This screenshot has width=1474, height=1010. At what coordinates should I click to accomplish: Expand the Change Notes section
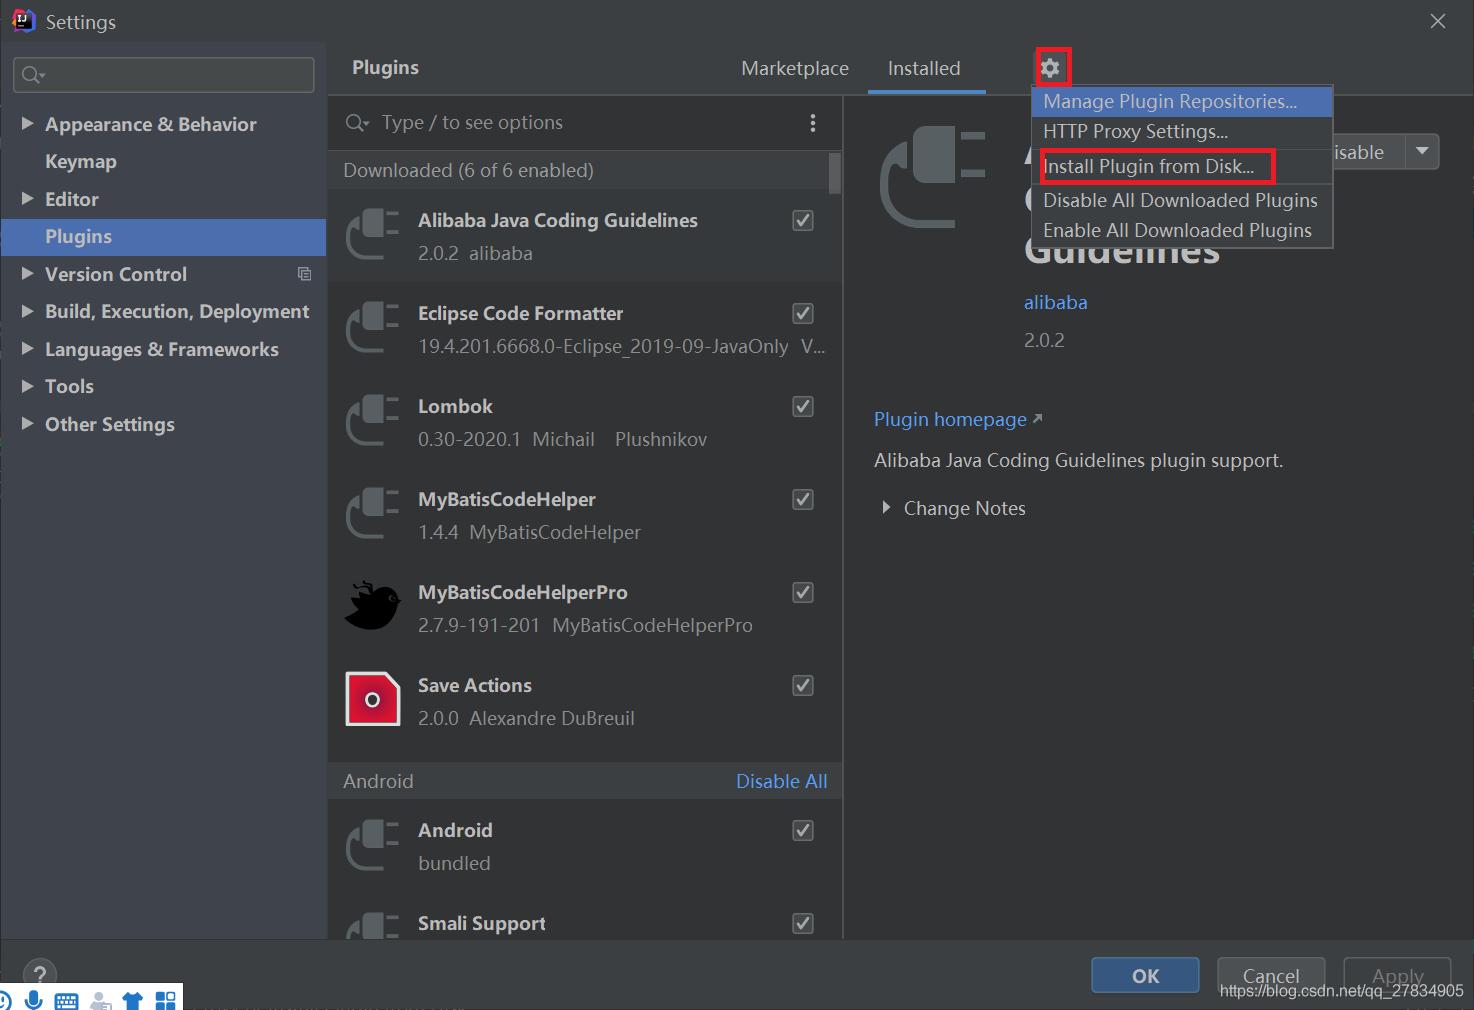(x=886, y=508)
